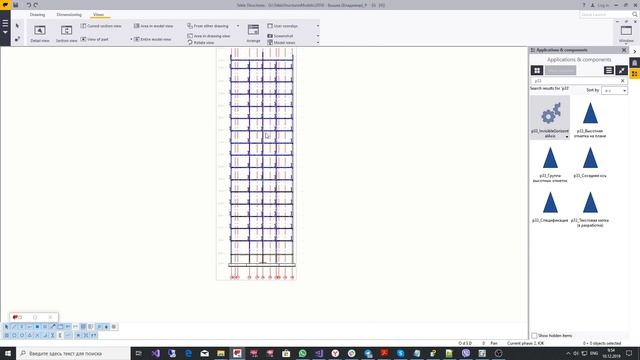This screenshot has width=640, height=360.
Task: Switch to list view in components panel
Action: coord(609,70)
